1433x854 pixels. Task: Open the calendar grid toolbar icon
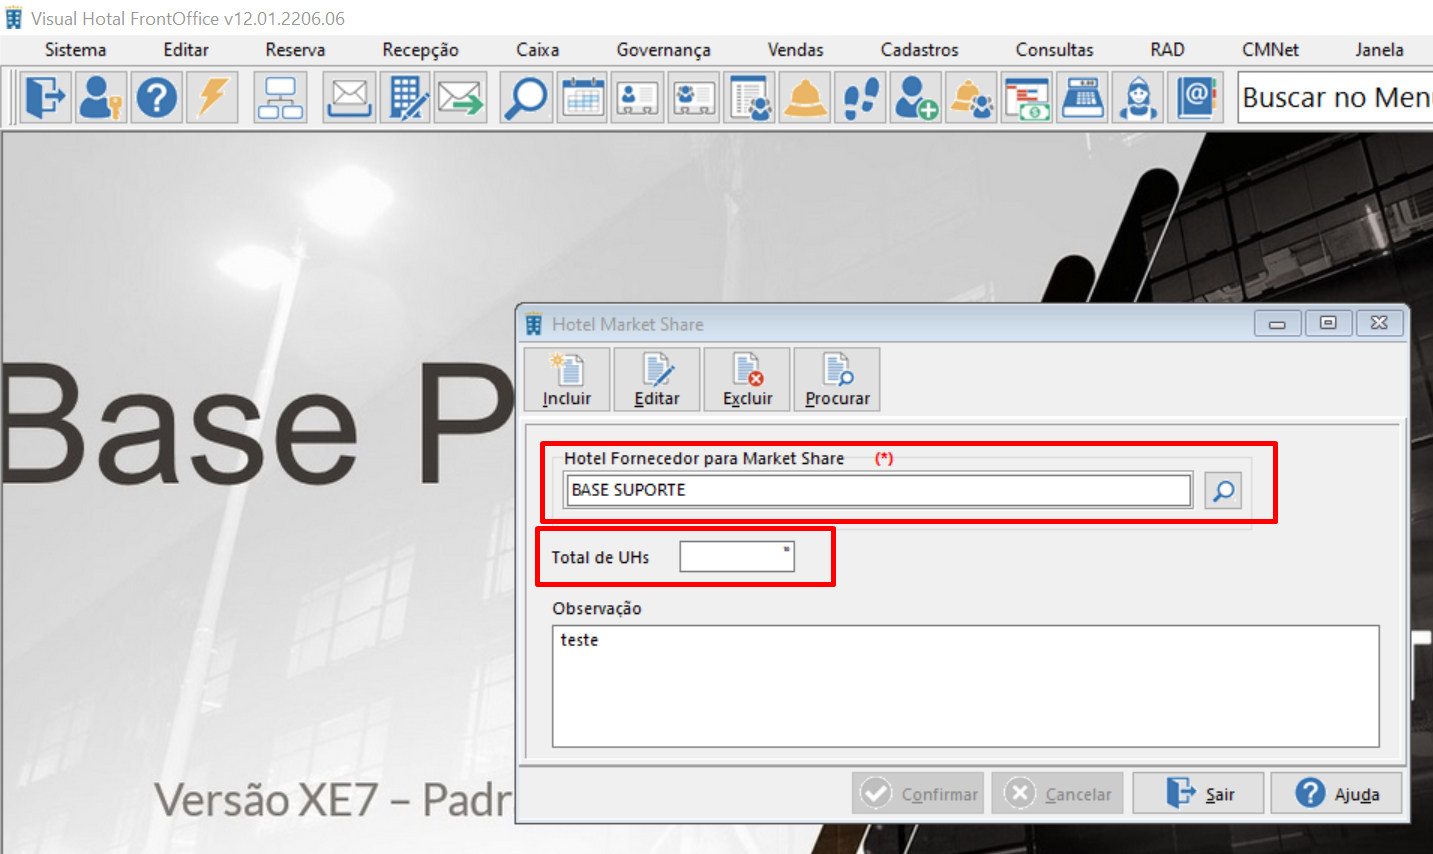click(x=582, y=98)
